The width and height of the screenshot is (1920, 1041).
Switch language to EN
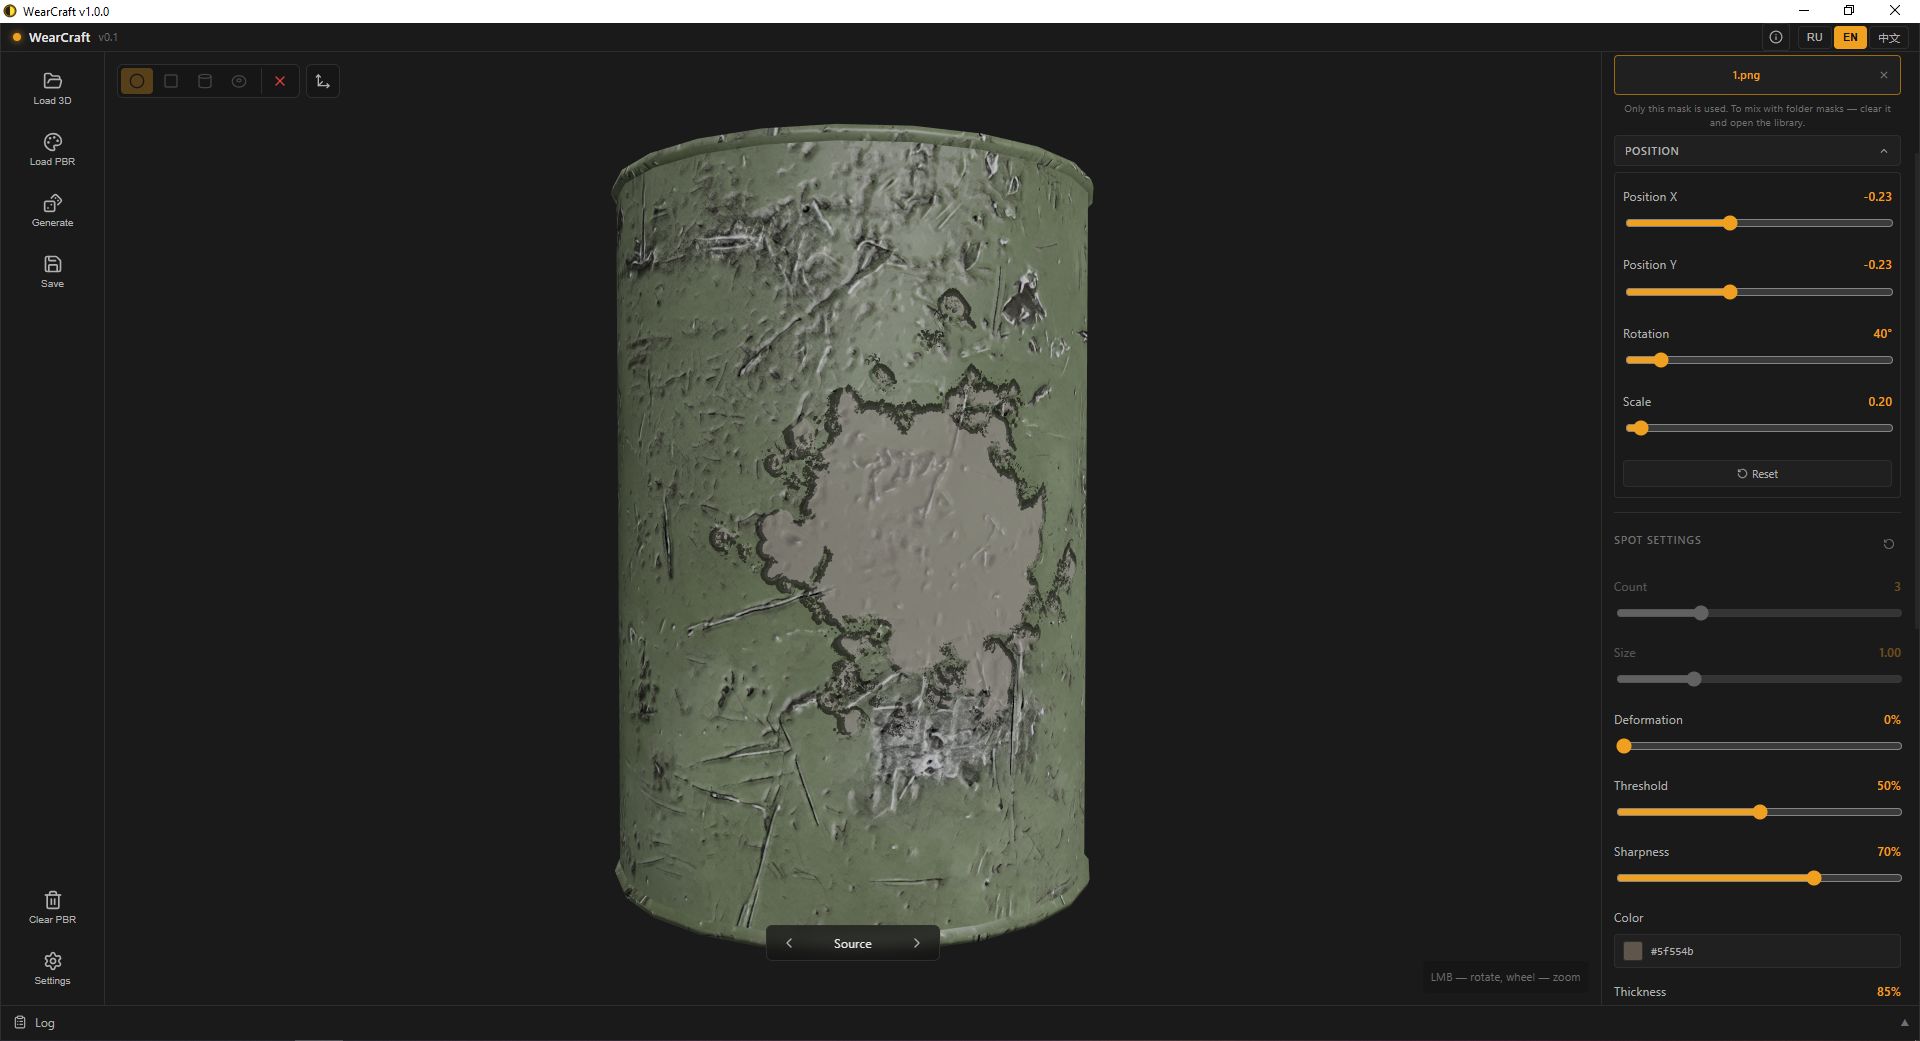tap(1850, 37)
